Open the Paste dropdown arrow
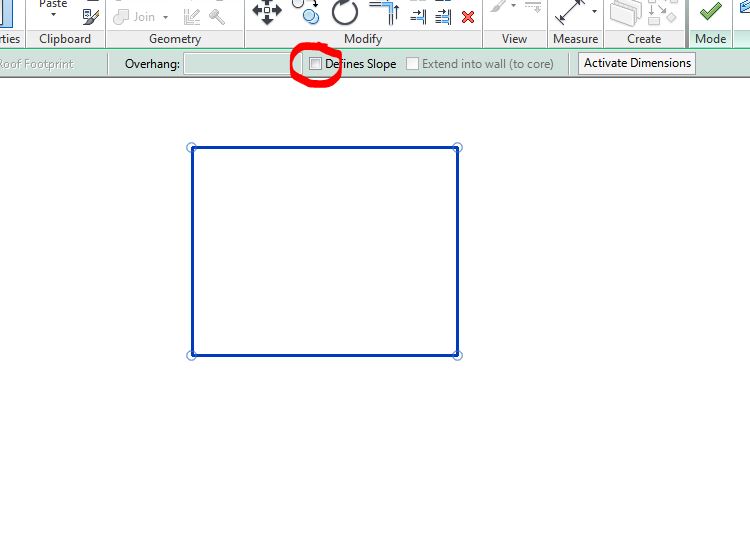 pyautogui.click(x=53, y=15)
